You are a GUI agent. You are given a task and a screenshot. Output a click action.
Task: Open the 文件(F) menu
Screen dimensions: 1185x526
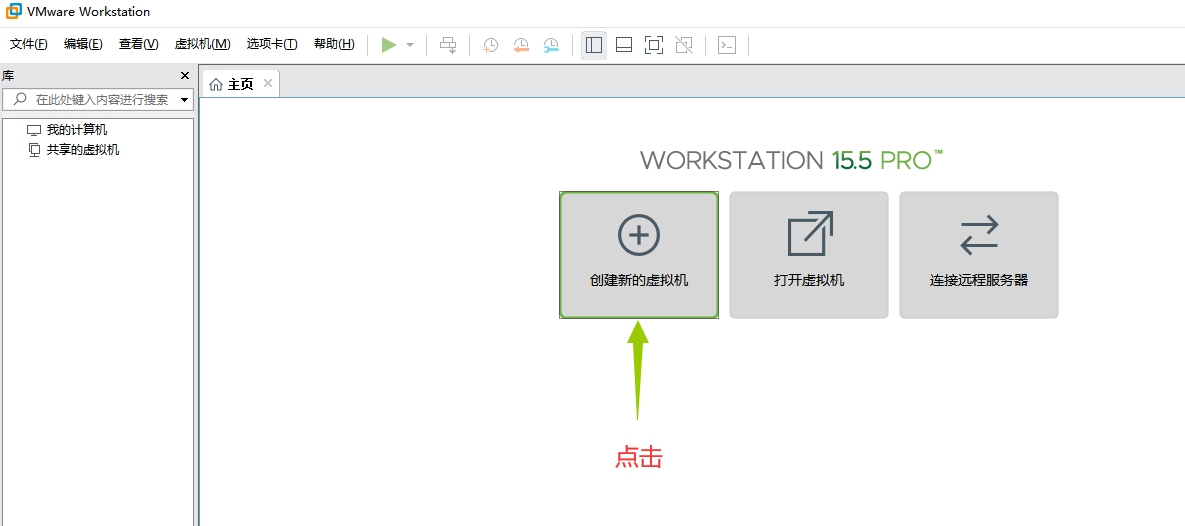(x=29, y=44)
